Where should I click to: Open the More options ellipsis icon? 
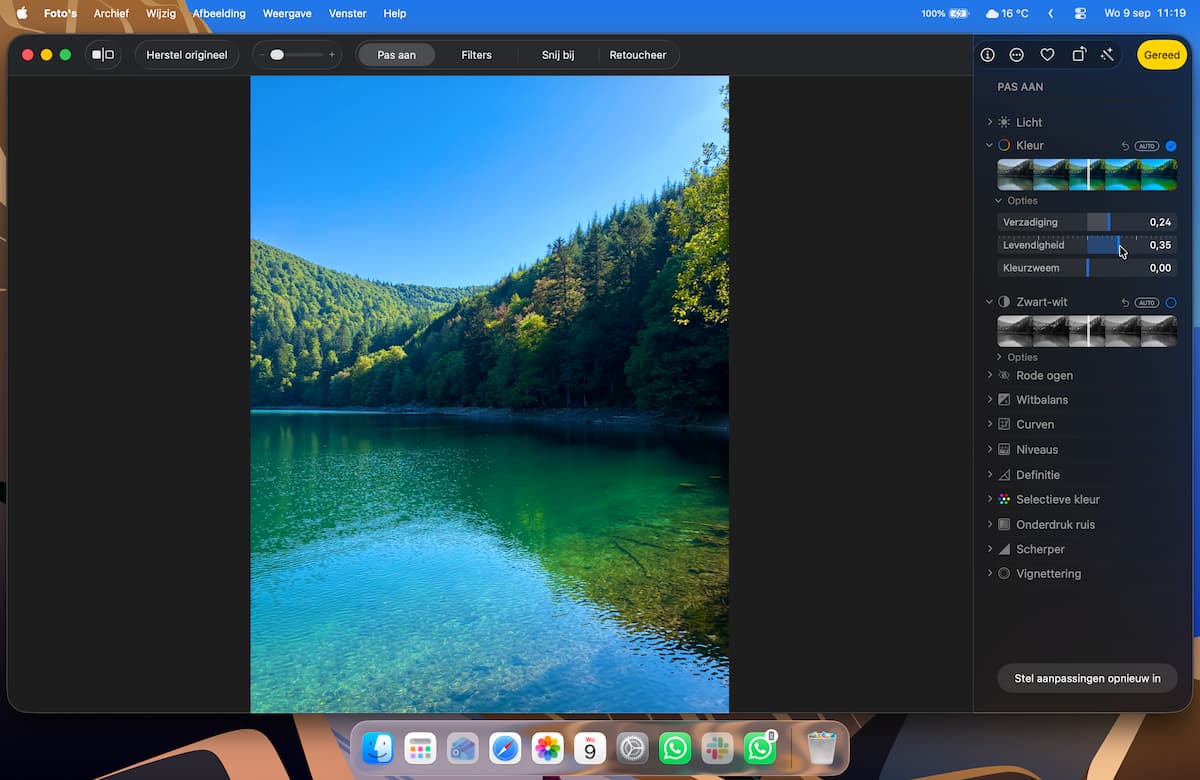1017,55
